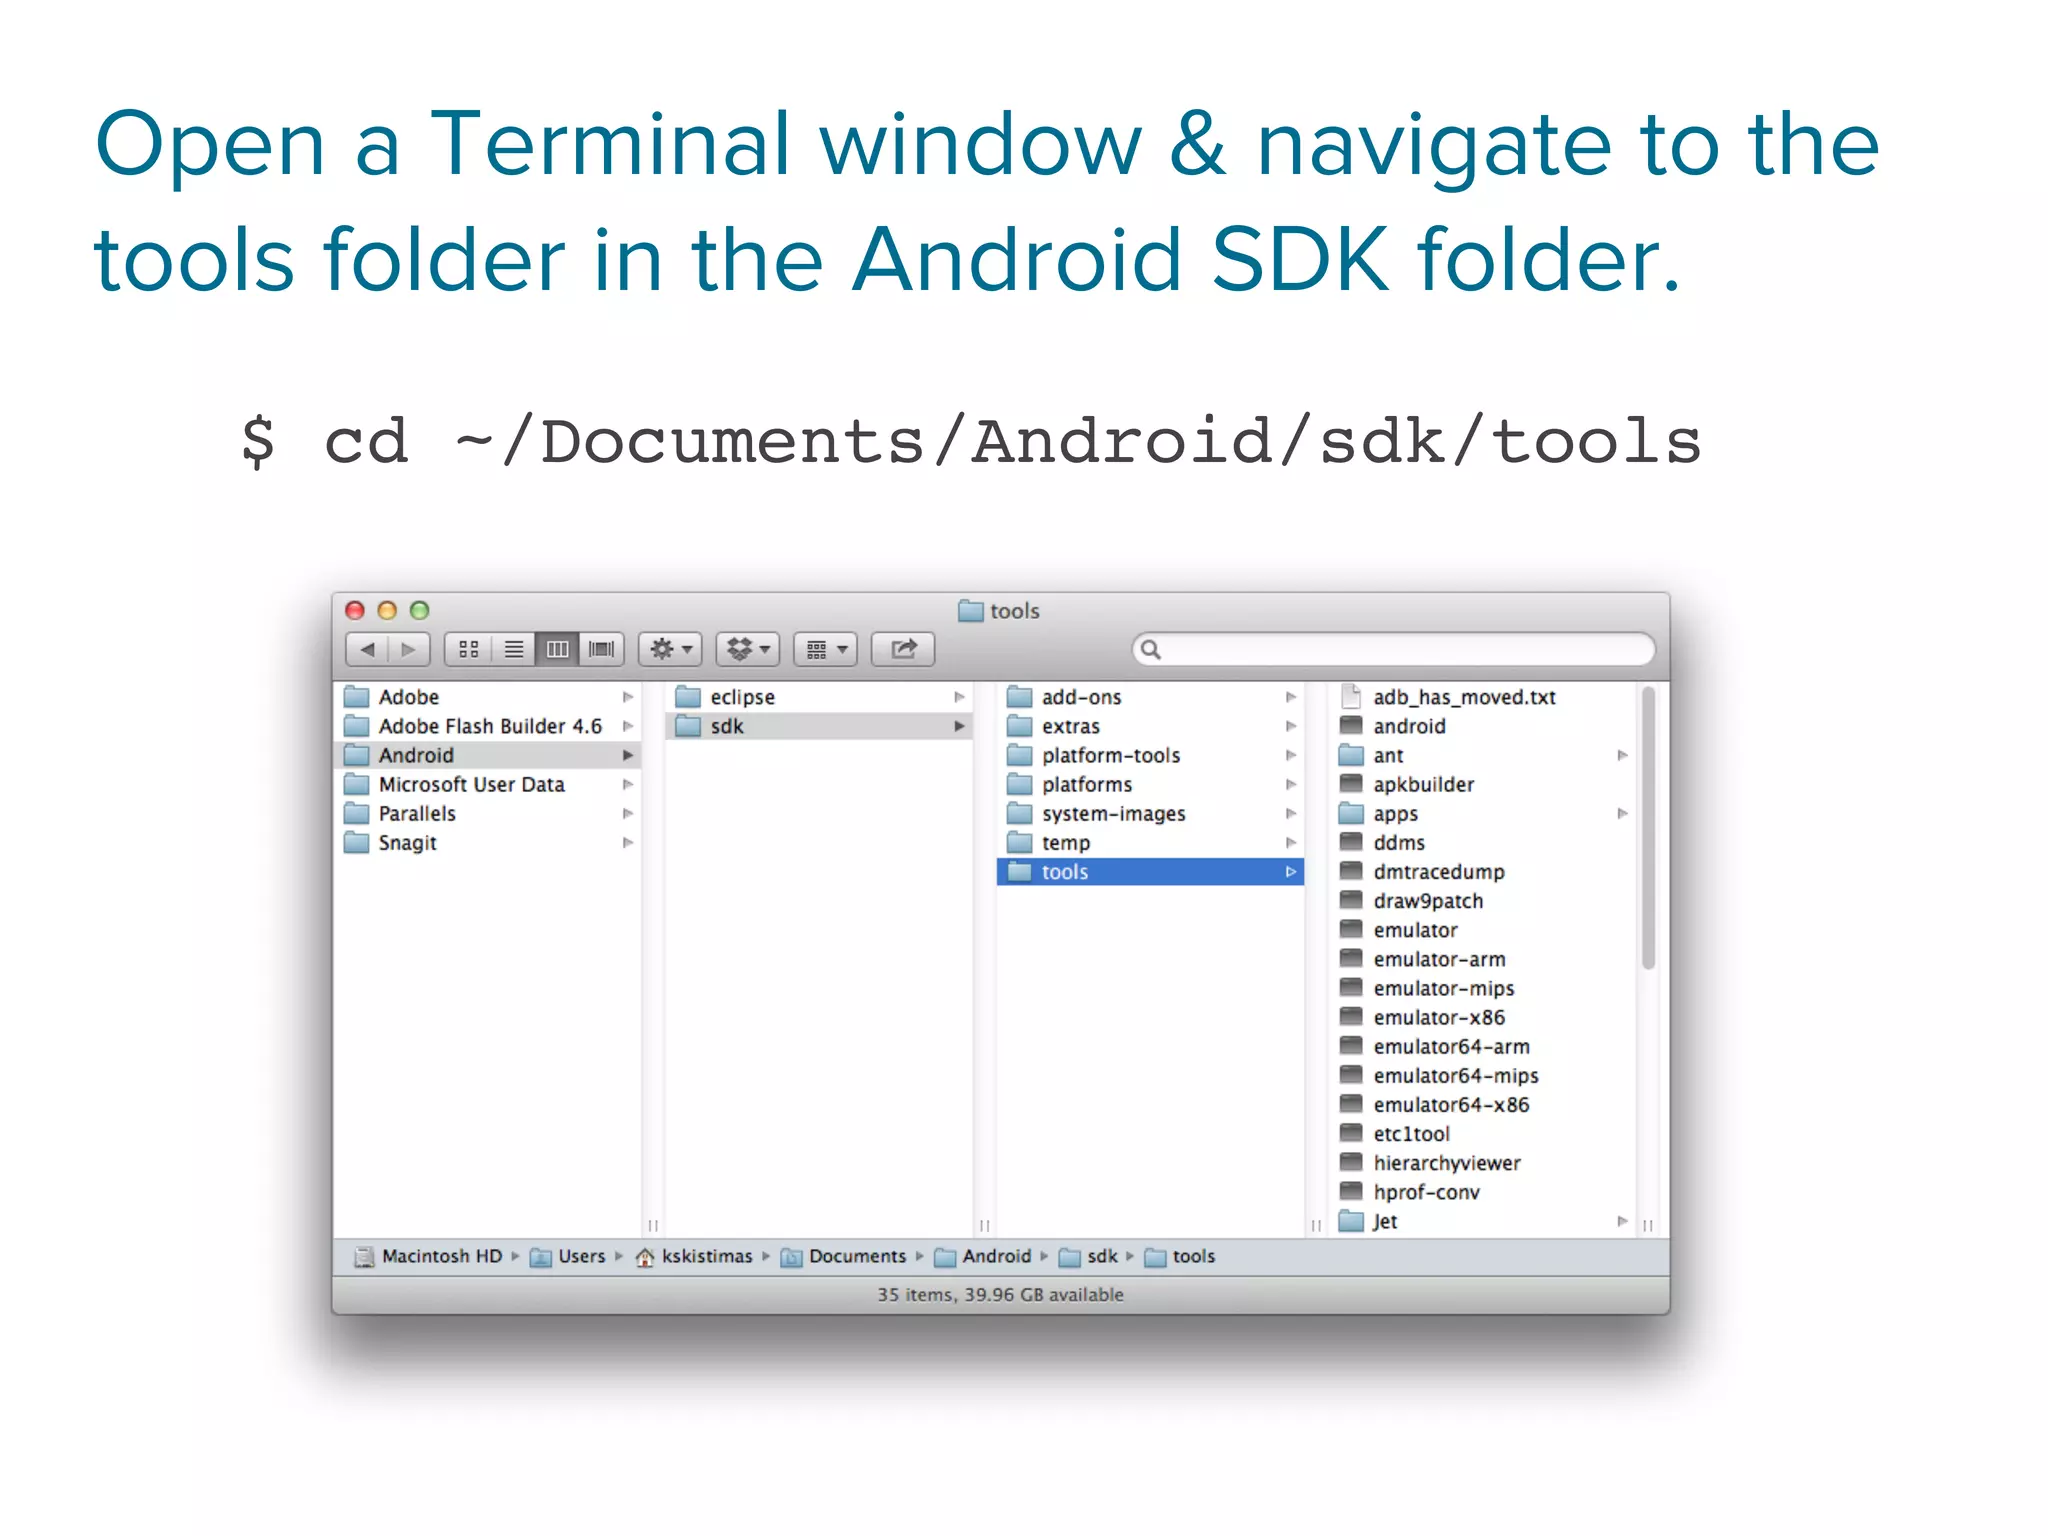Select the emulator-x86 executable
This screenshot has width=2048, height=1536.
[1483, 1016]
